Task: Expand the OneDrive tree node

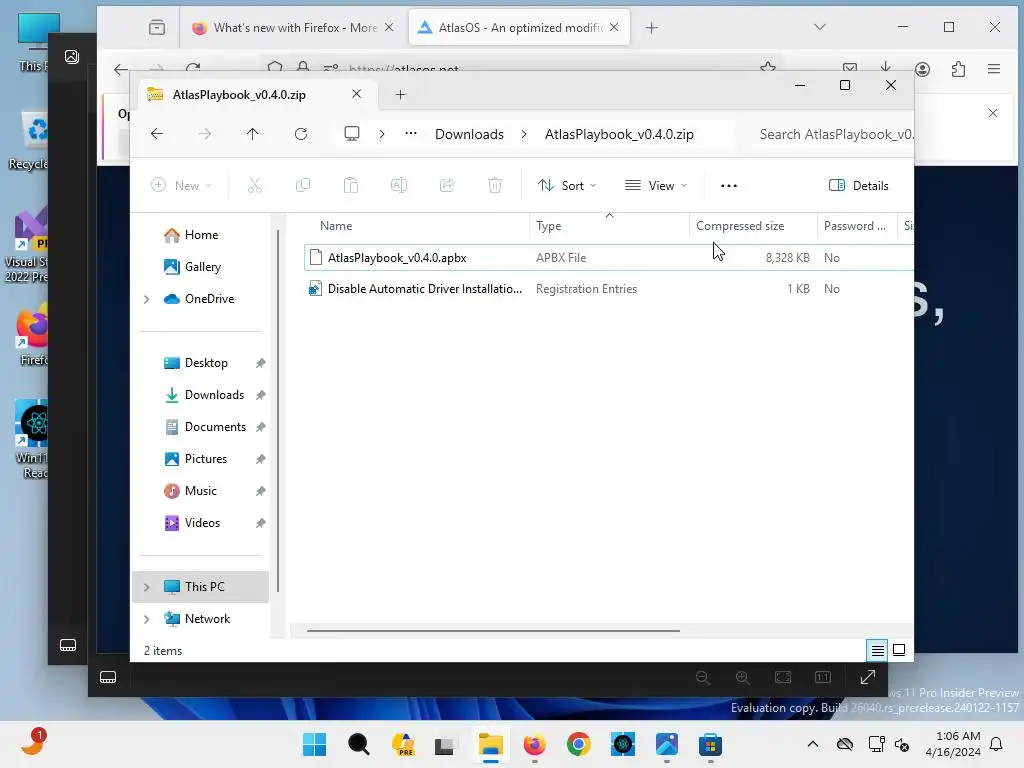Action: point(147,299)
